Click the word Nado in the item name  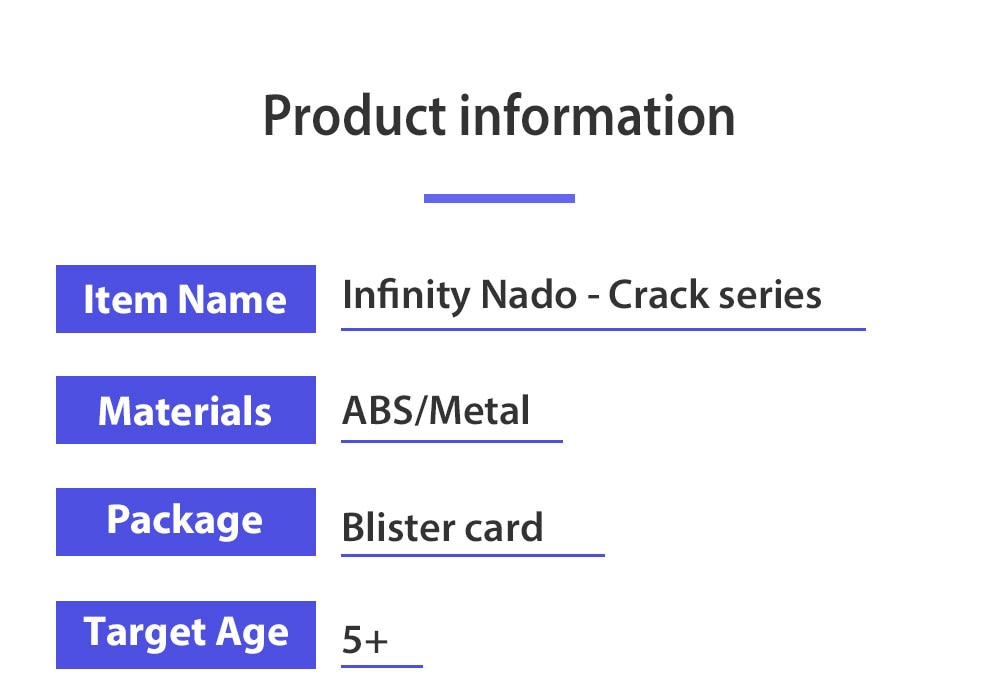coord(529,295)
